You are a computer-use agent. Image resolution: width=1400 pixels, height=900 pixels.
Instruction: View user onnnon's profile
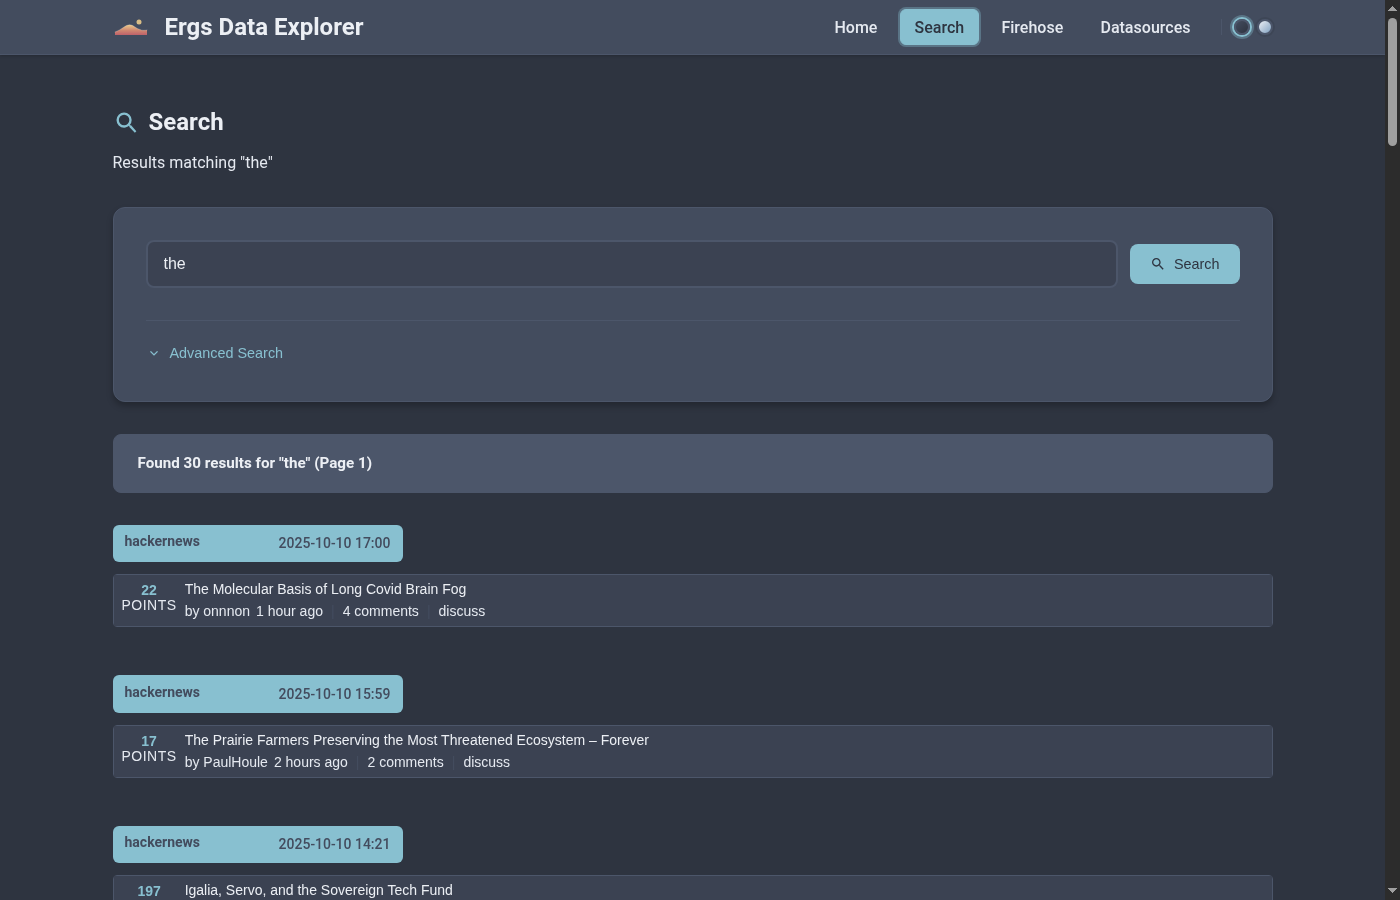click(226, 611)
